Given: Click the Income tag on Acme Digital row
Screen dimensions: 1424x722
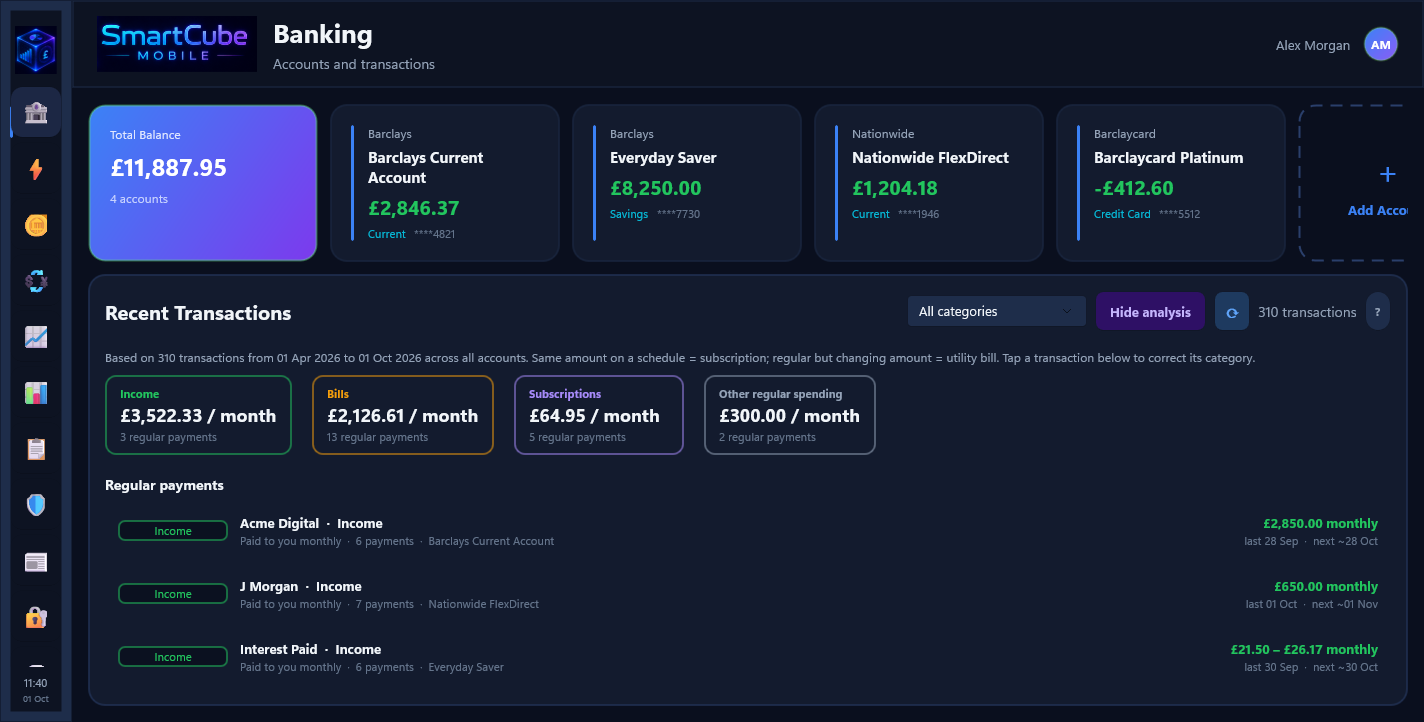Looking at the screenshot, I should pyautogui.click(x=173, y=531).
